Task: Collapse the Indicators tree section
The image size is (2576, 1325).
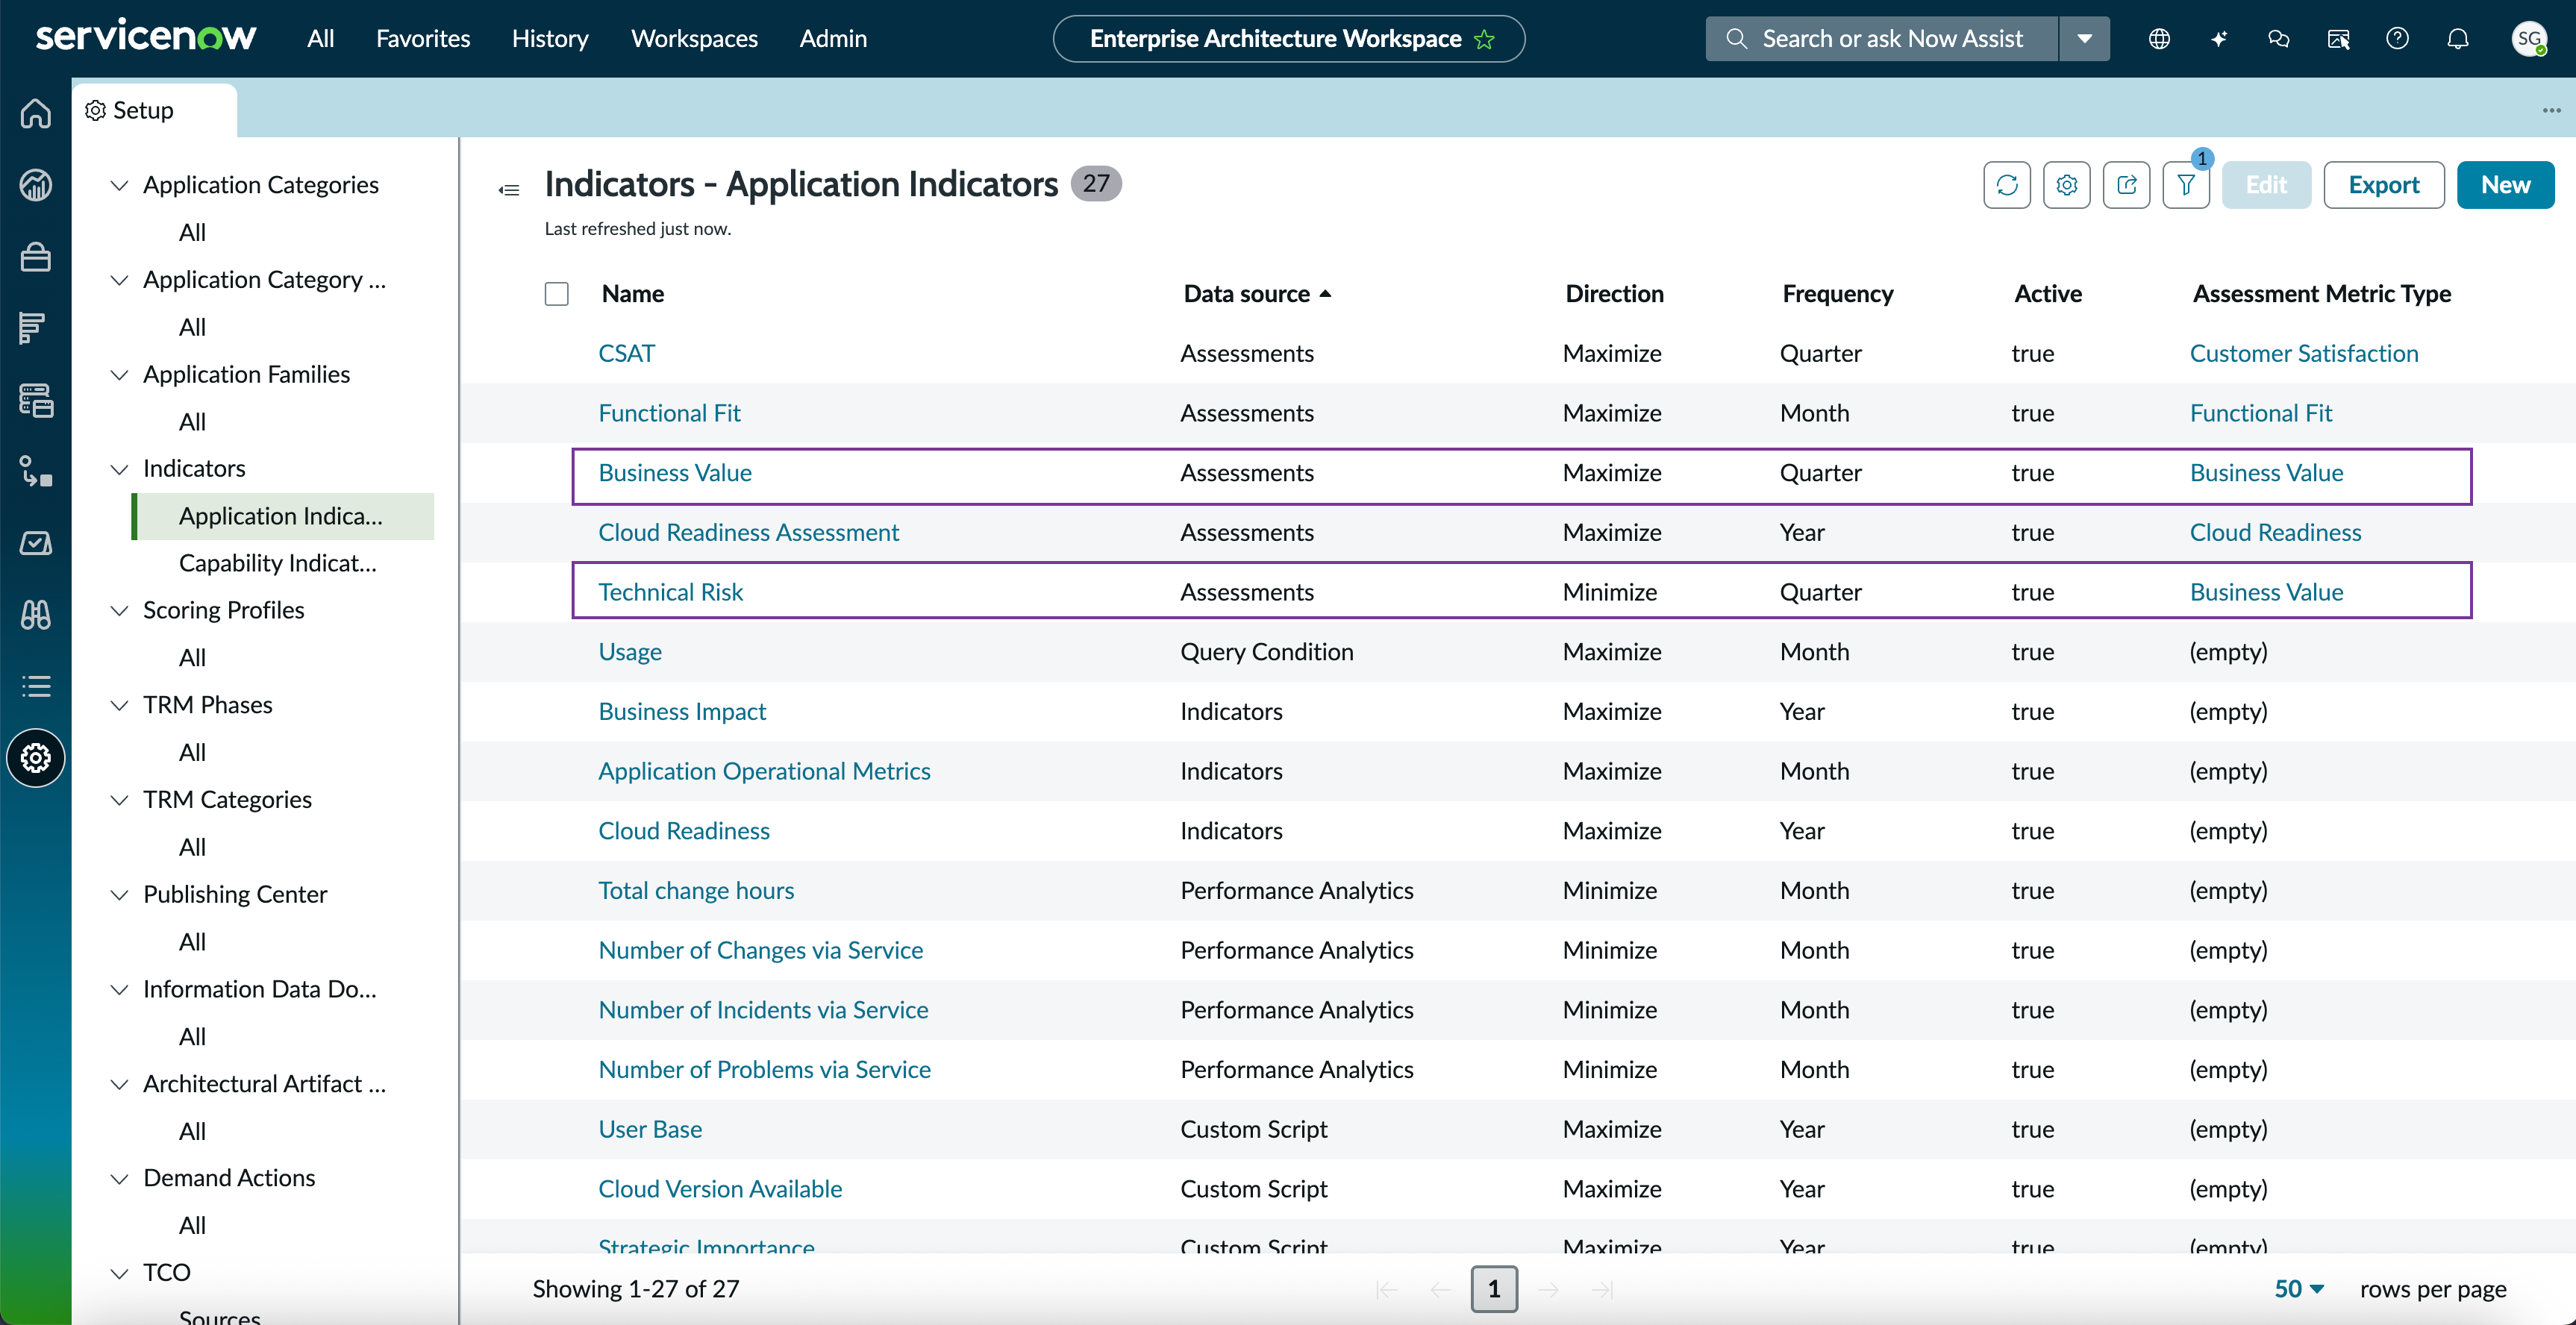Action: click(119, 469)
